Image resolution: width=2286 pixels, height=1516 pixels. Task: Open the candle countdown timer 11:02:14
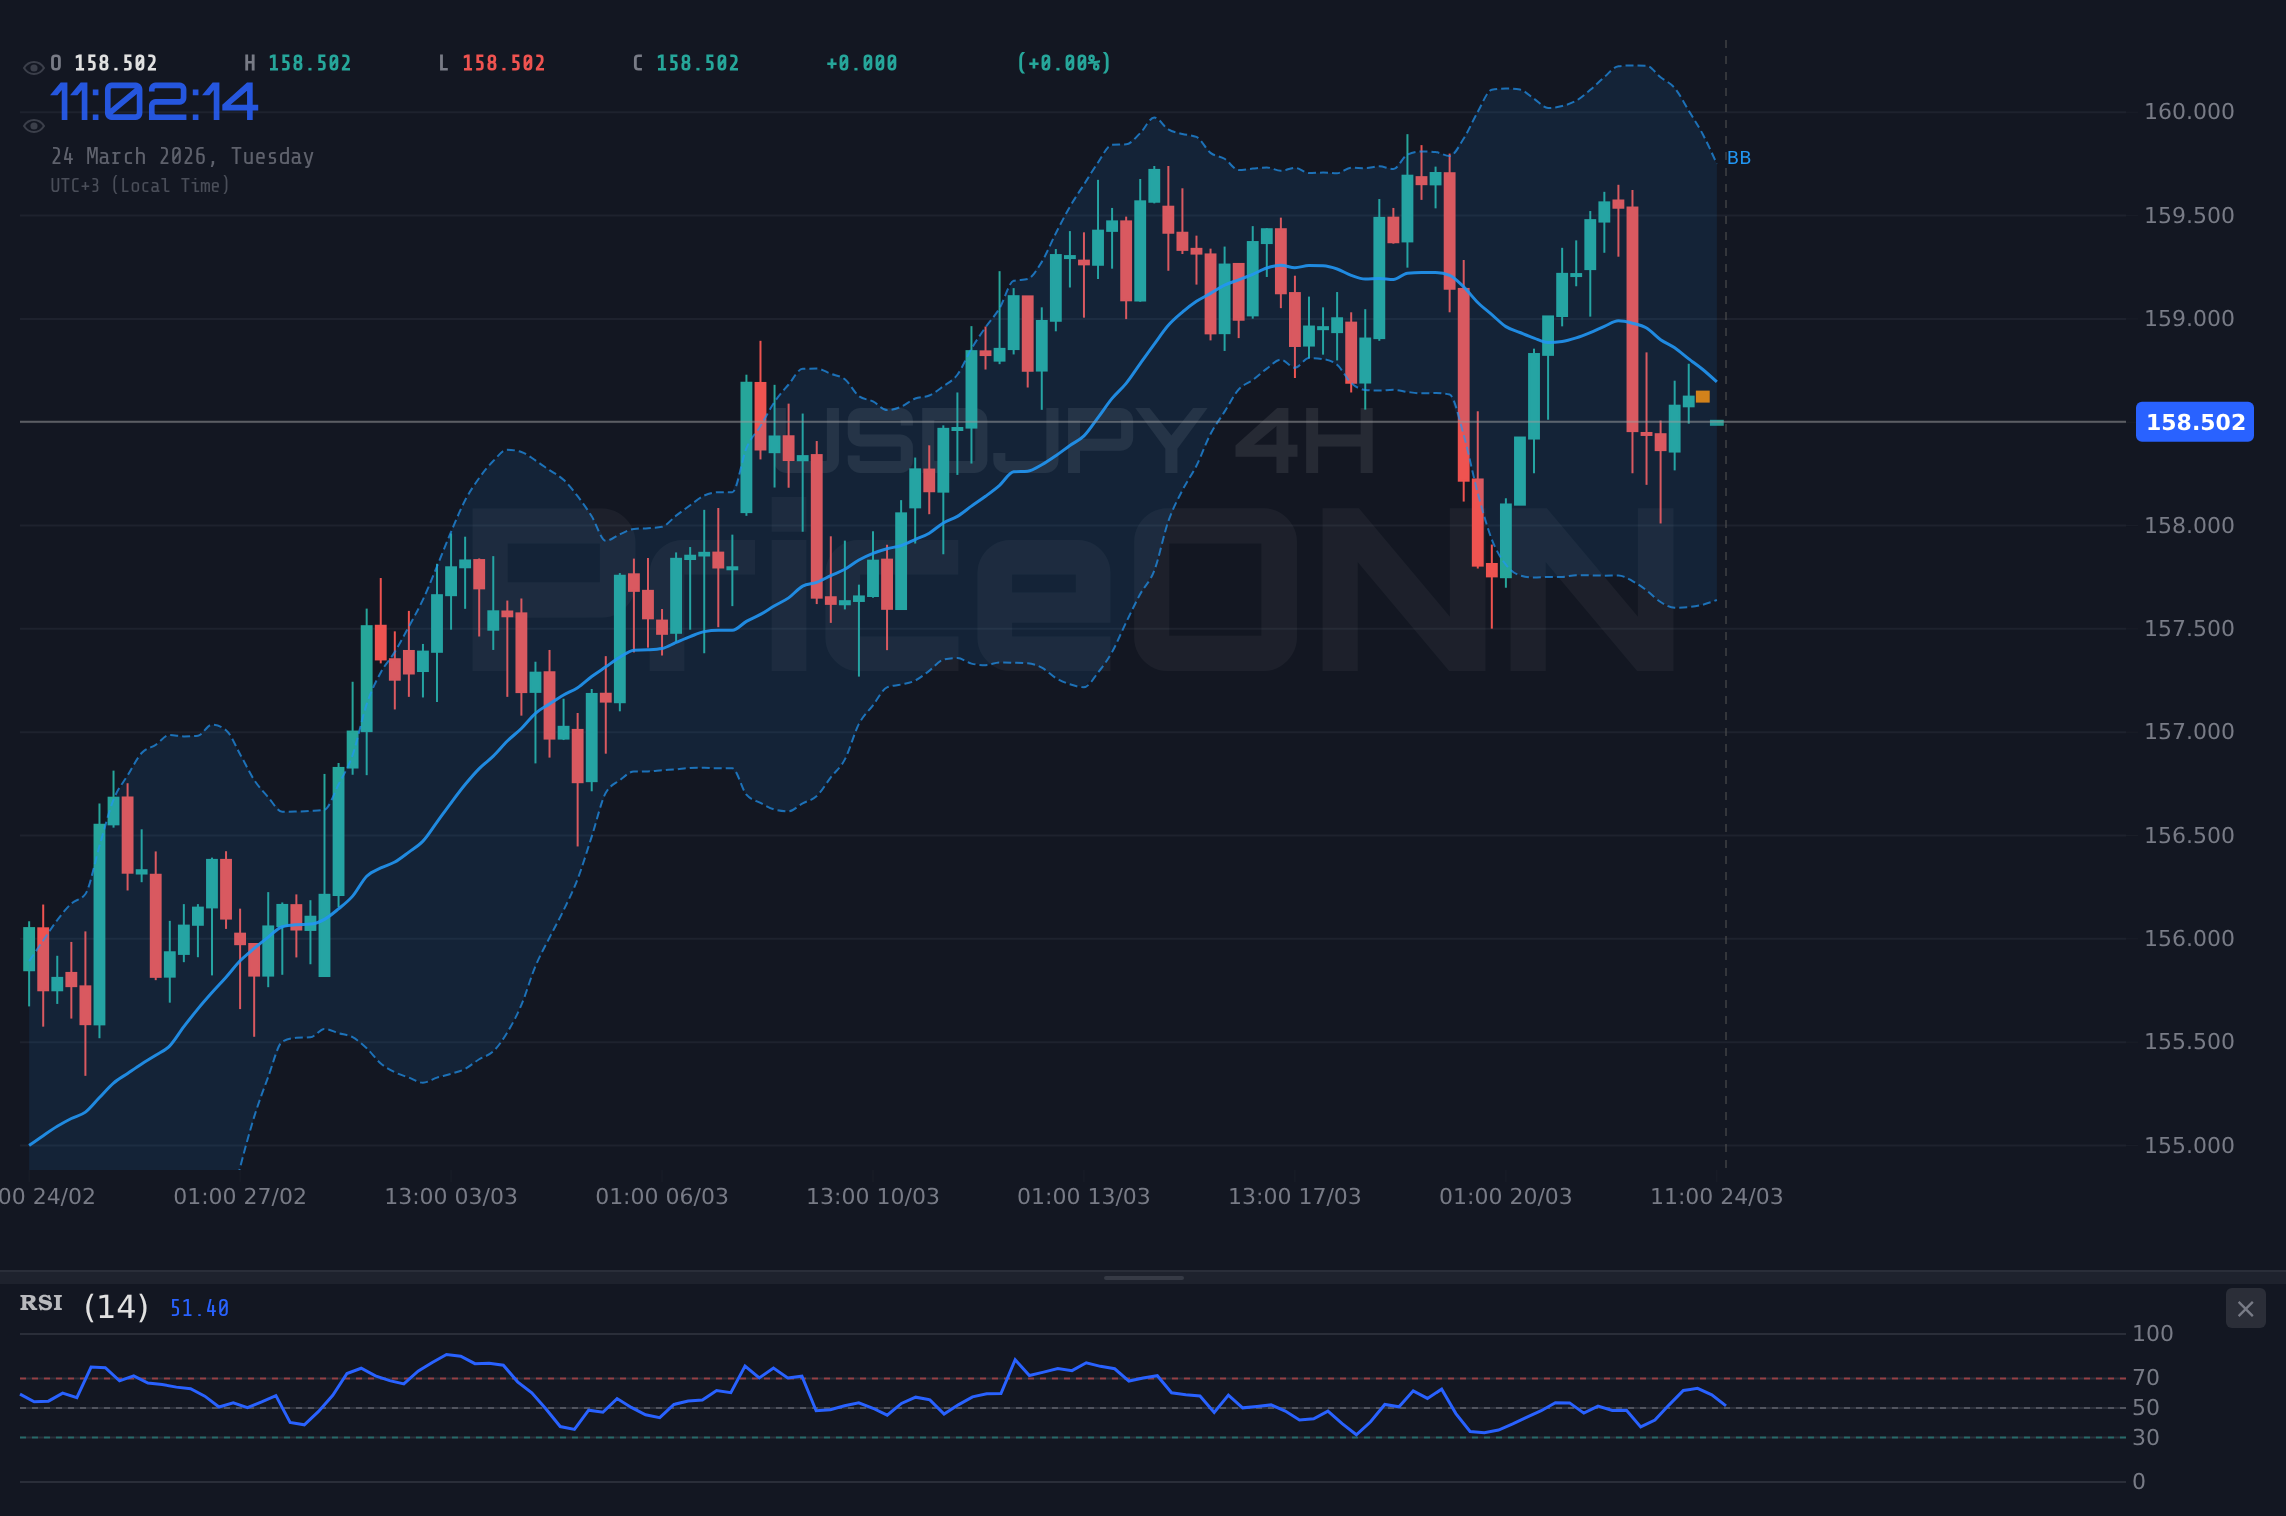click(155, 100)
